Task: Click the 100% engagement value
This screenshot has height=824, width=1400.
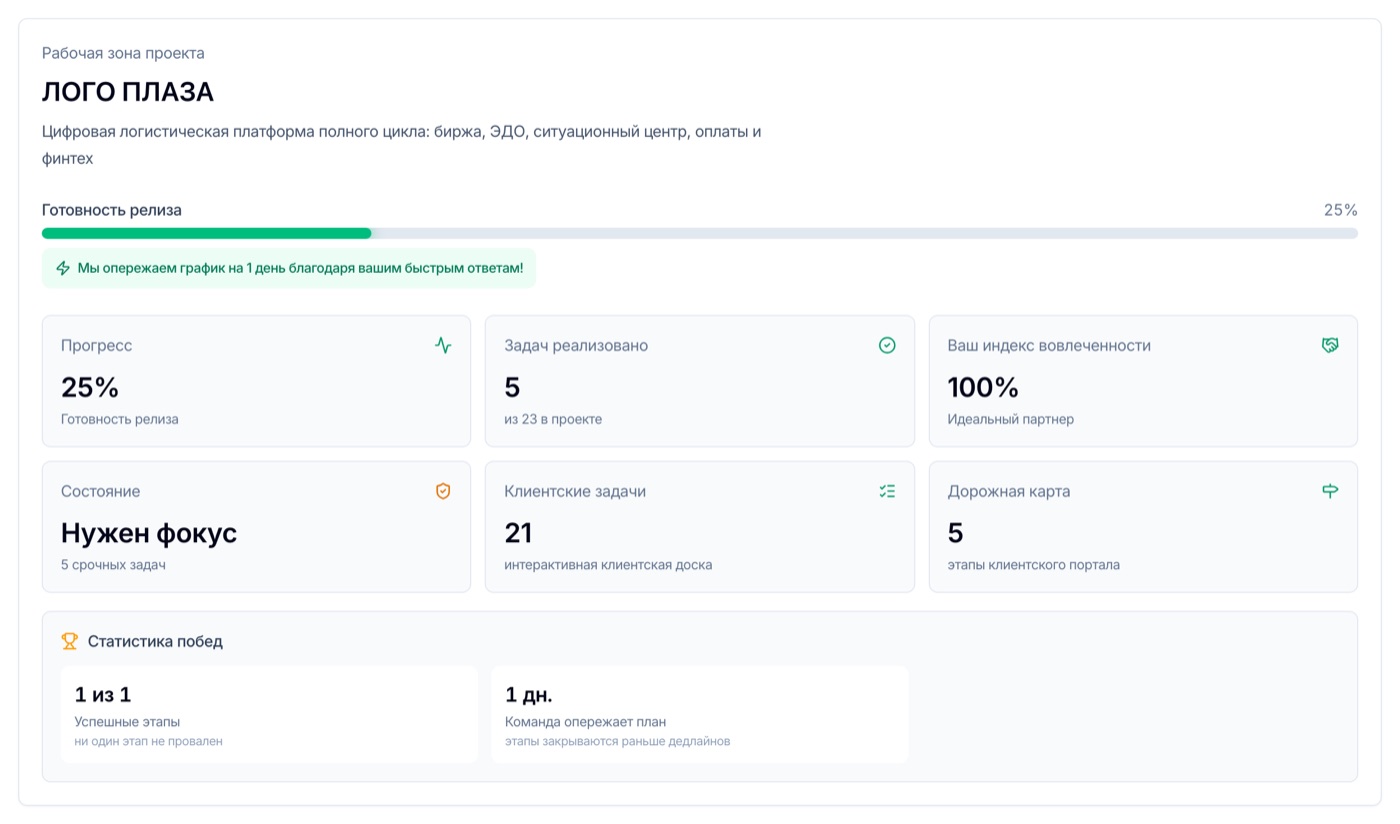Action: pos(983,387)
